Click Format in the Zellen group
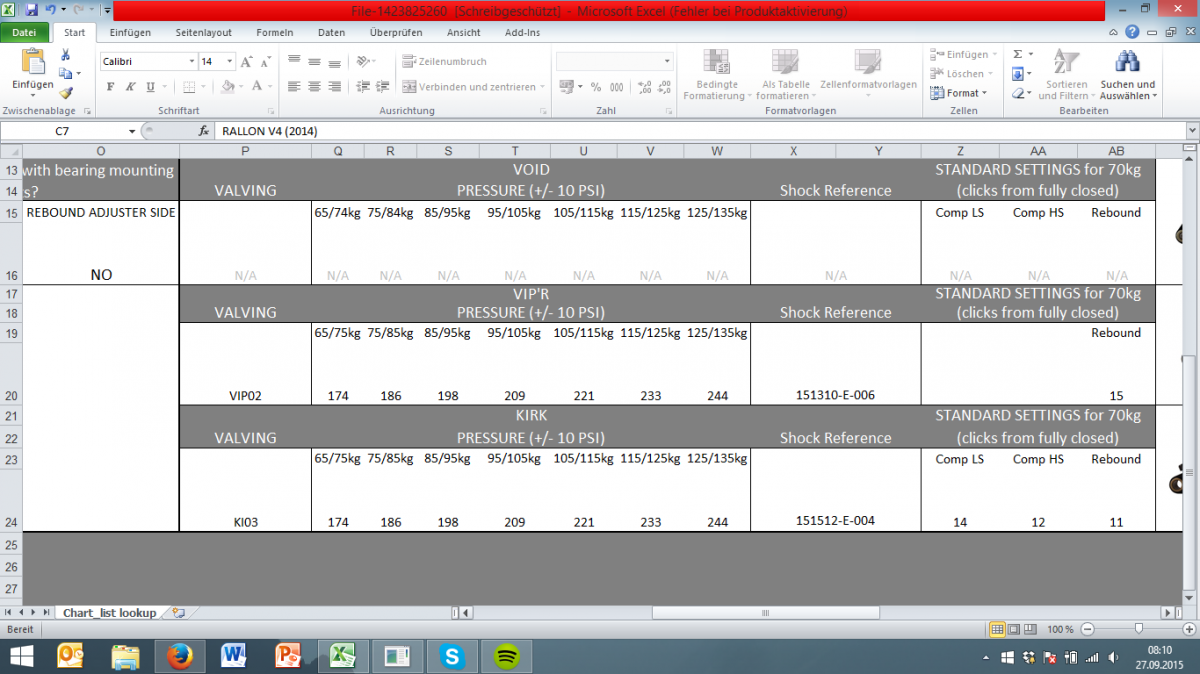 [x=959, y=92]
